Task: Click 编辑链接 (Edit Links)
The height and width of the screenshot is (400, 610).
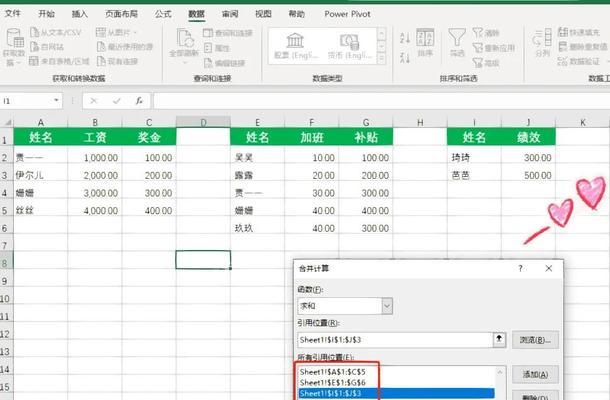Action: [224, 63]
